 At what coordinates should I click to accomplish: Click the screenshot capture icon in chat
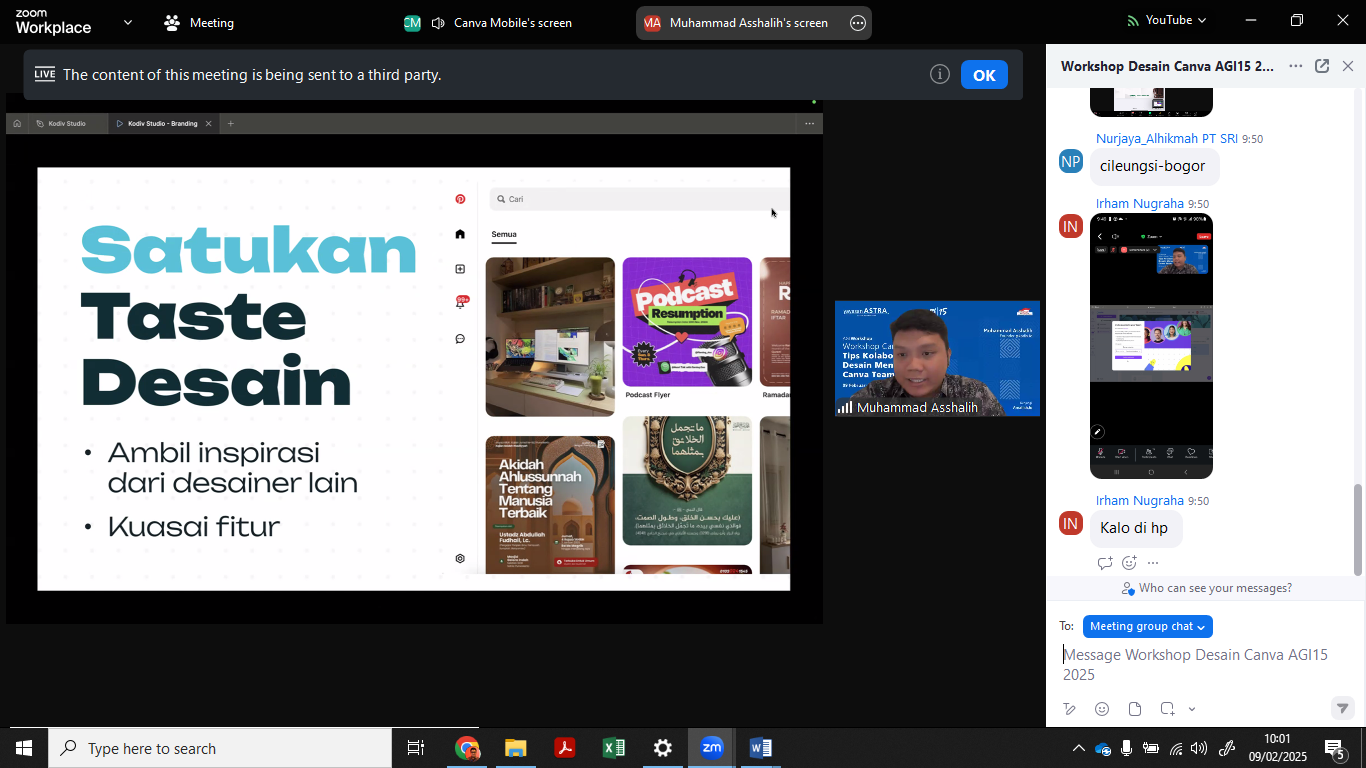pyautogui.click(x=1167, y=709)
